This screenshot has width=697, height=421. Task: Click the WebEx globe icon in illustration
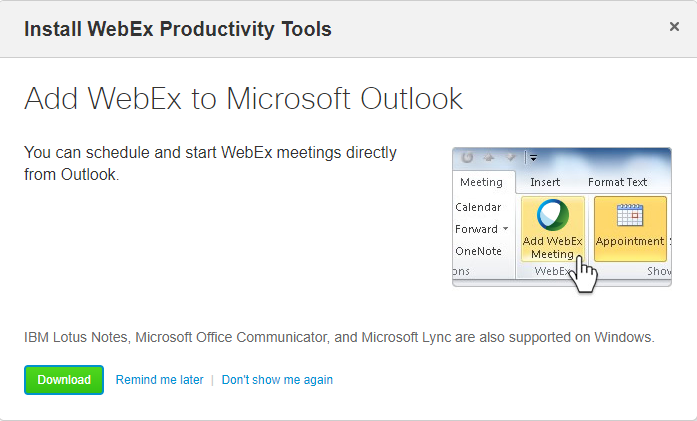tap(553, 215)
